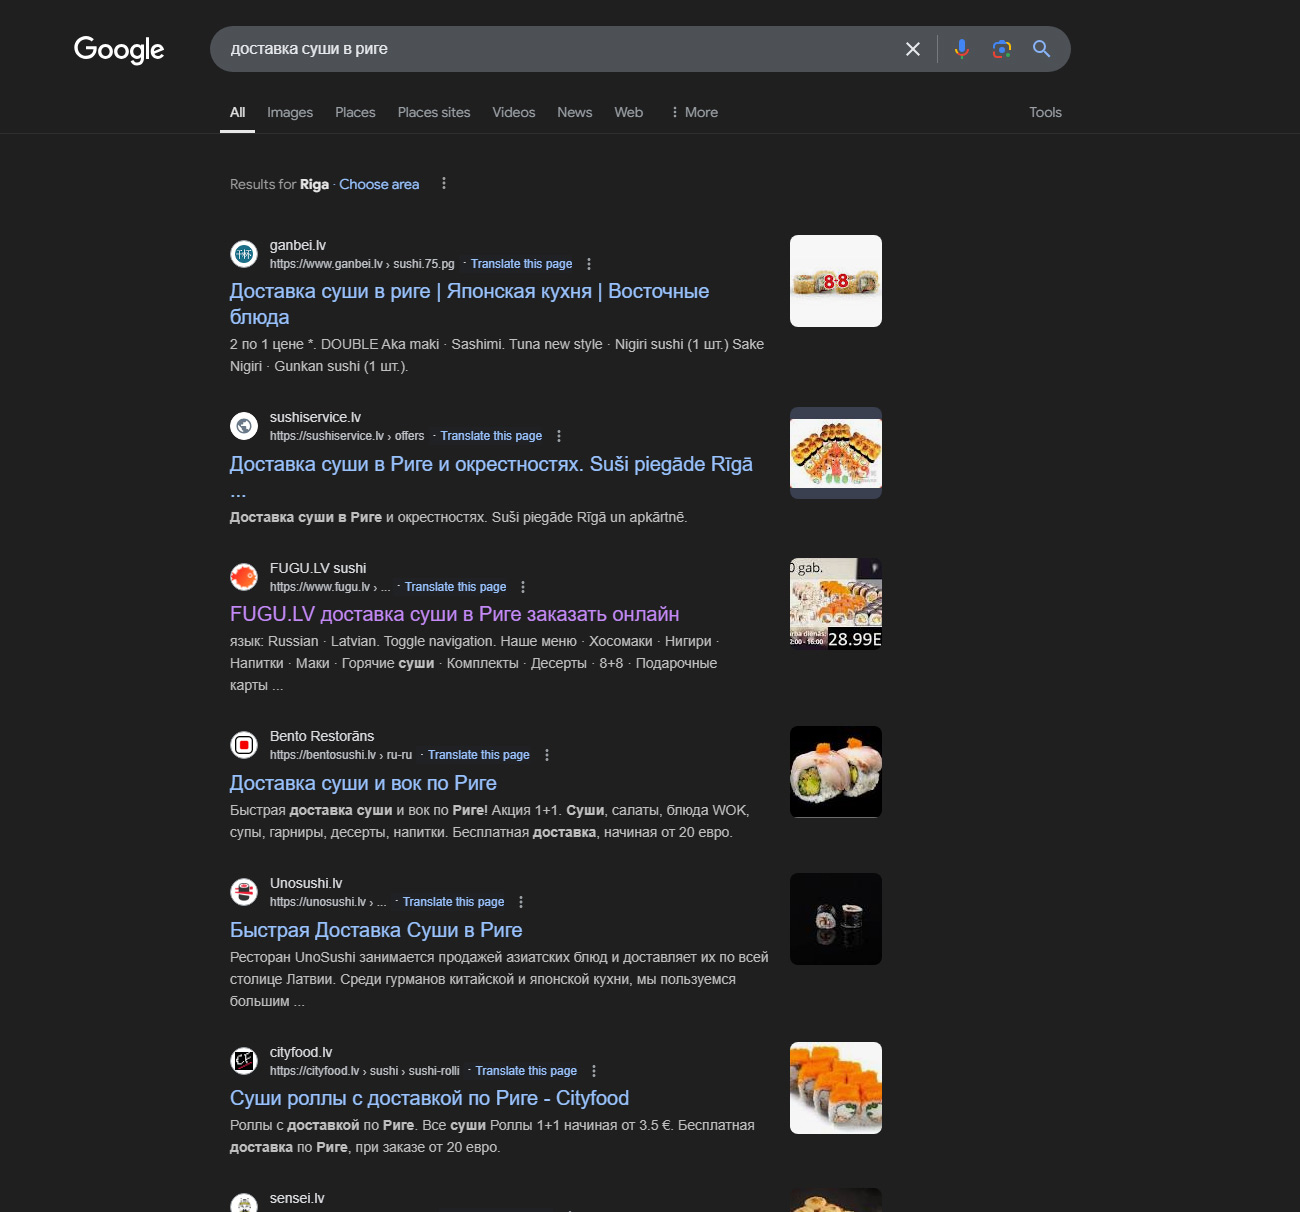Click the Choose area link
The image size is (1300, 1212).
[x=379, y=184]
